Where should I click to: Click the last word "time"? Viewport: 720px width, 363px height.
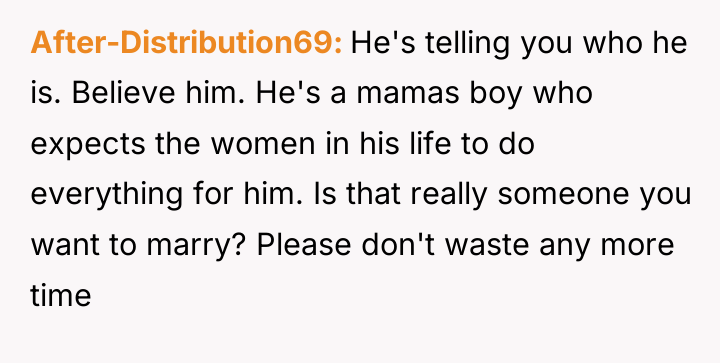pos(61,296)
